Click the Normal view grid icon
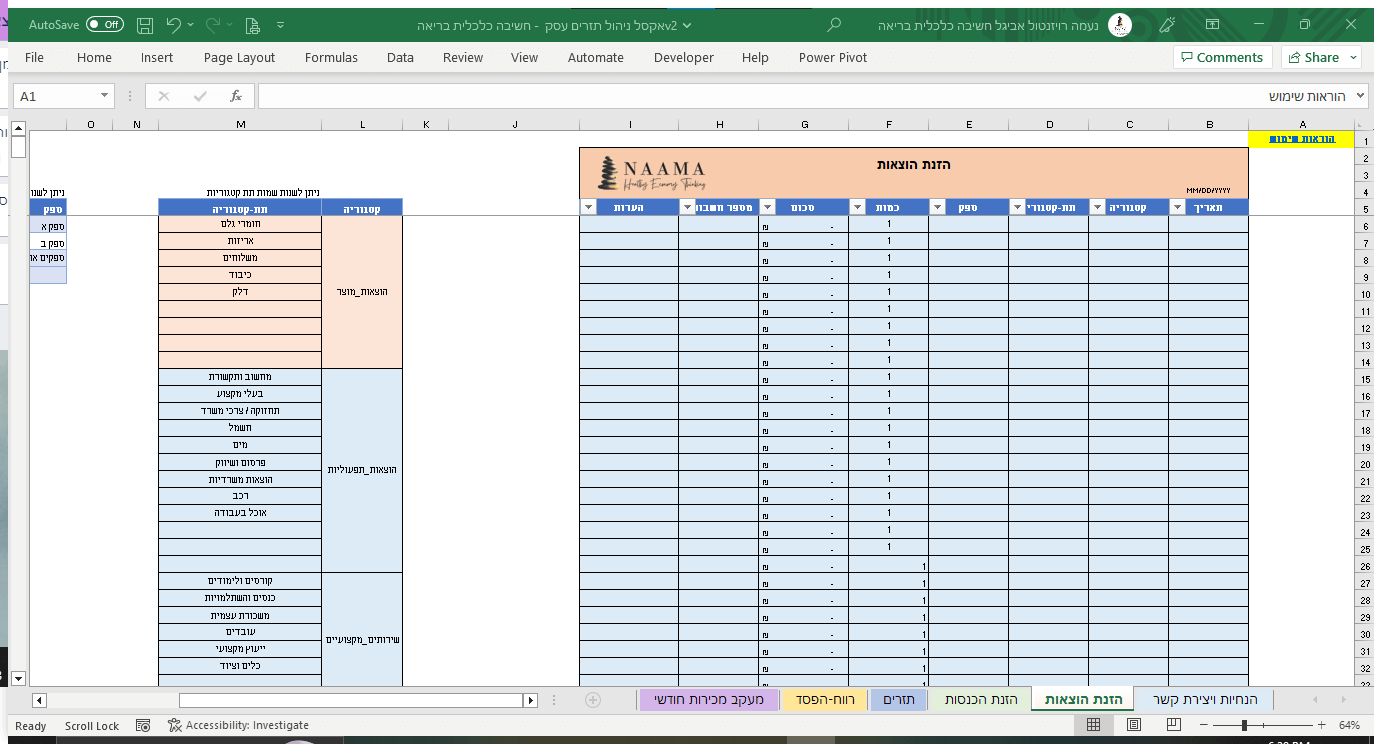Screen dimensions: 1374x744 point(1094,725)
